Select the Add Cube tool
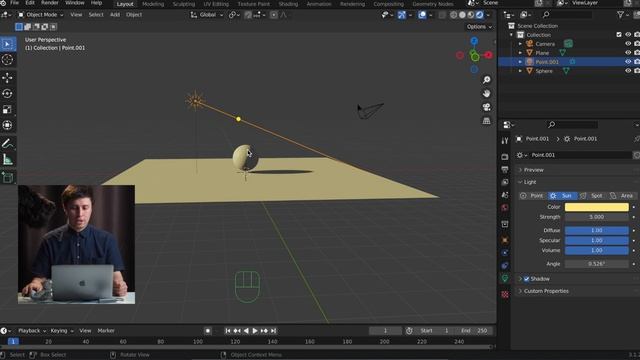The height and width of the screenshot is (360, 640). tap(7, 177)
